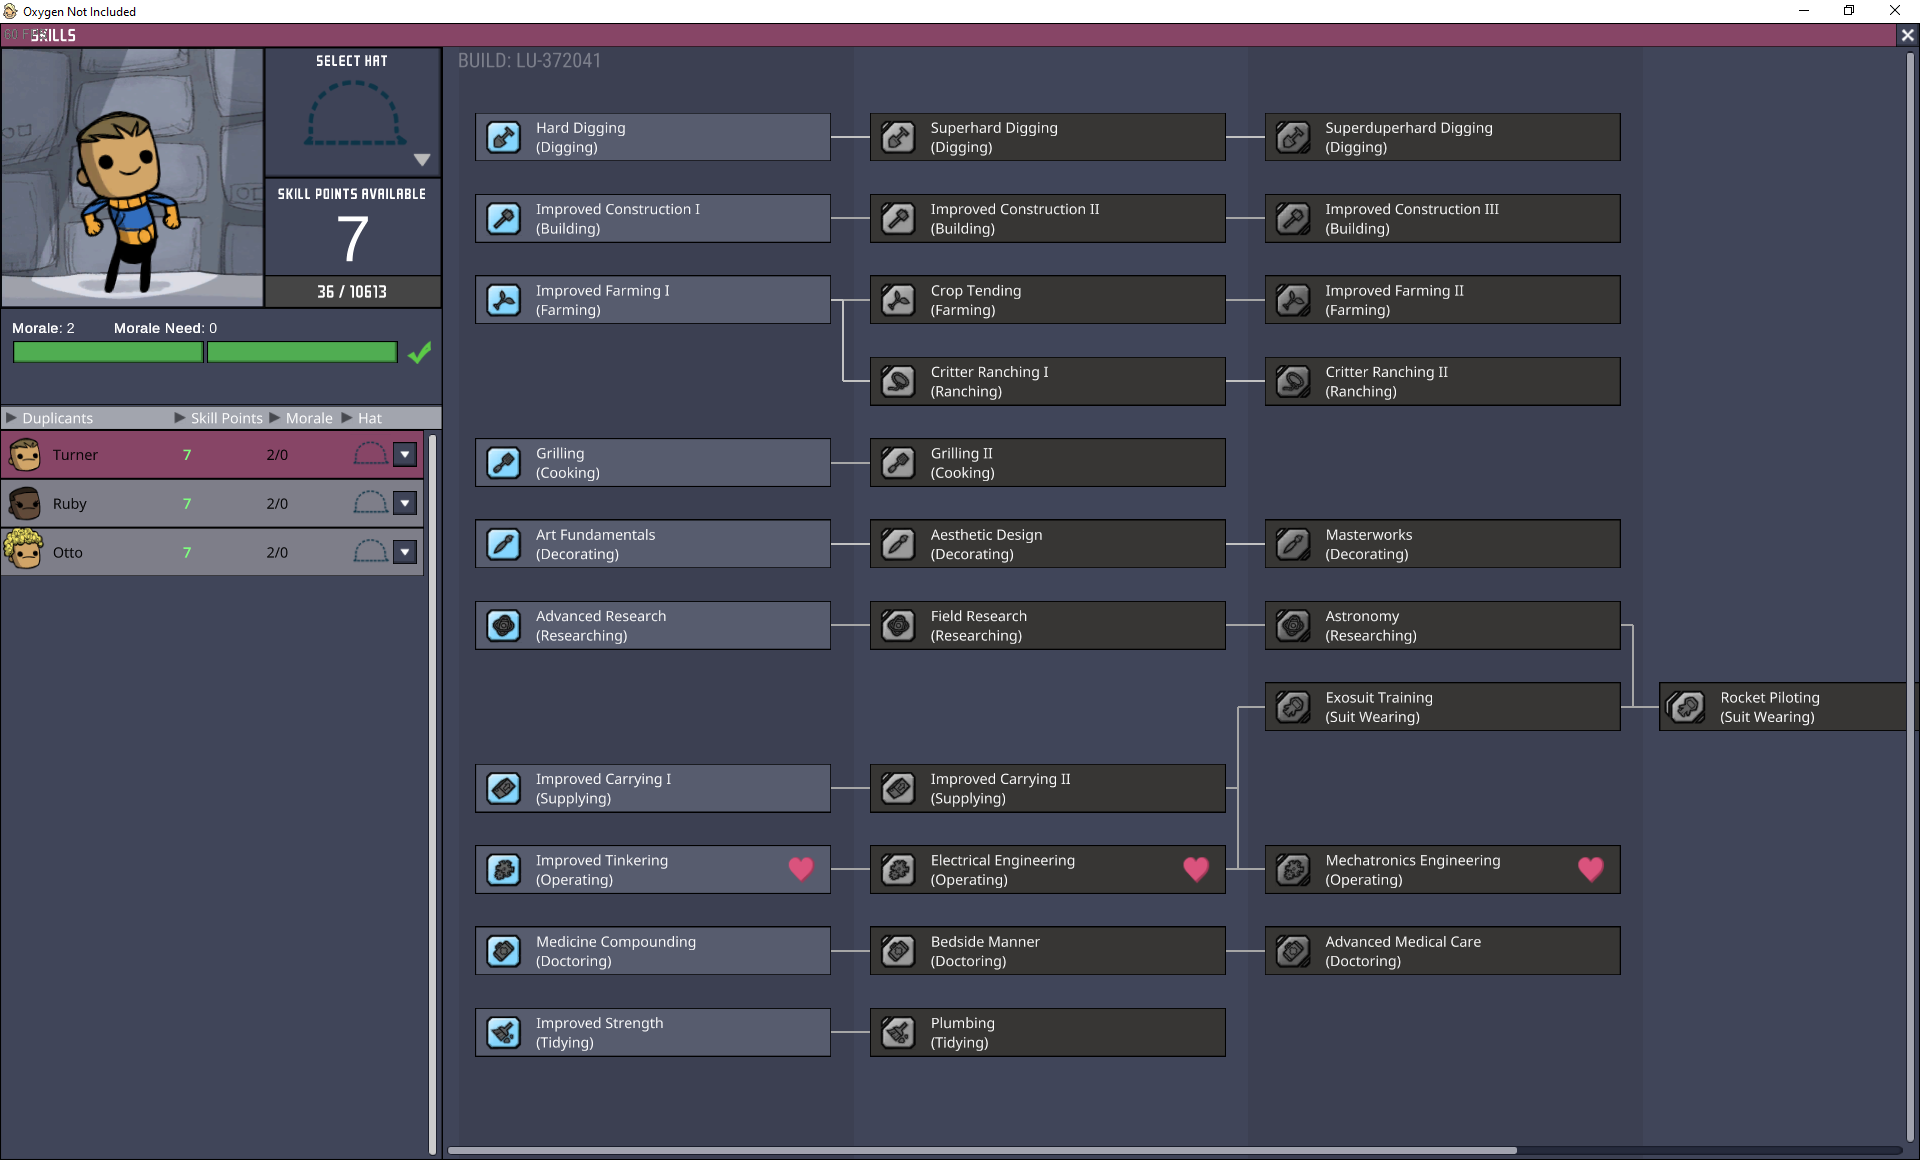Image resolution: width=1920 pixels, height=1160 pixels.
Task: Click the duplicant list vertical scrollbar
Action: pyautogui.click(x=432, y=795)
